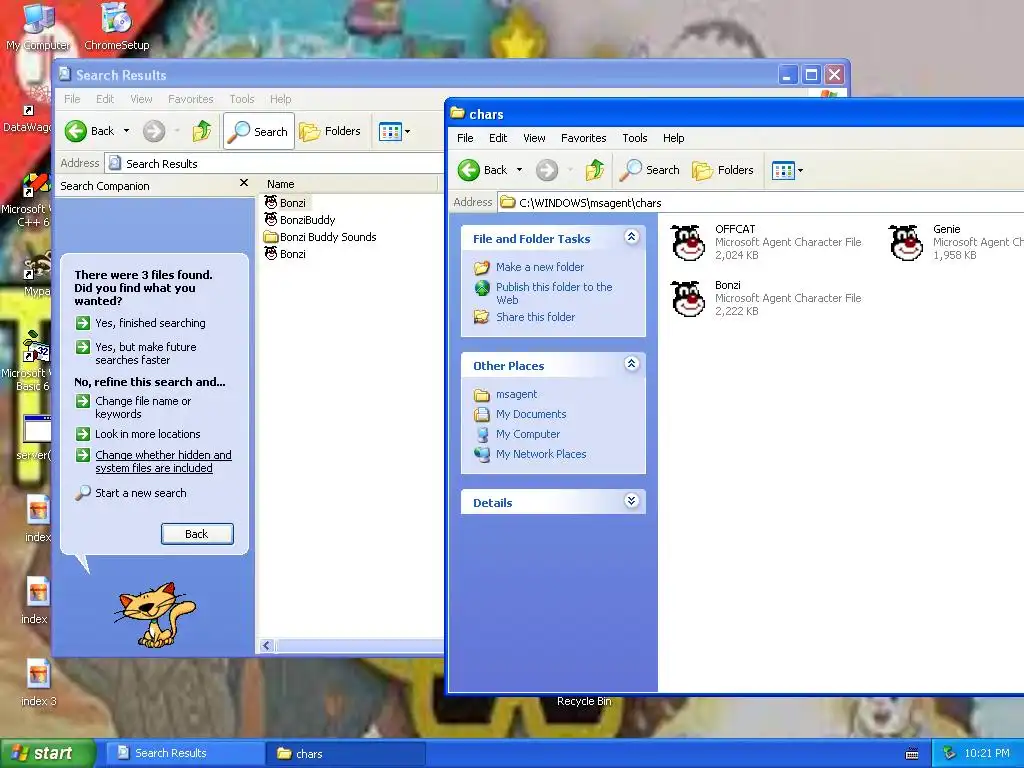Toggle Folders pane in chars window
Image resolution: width=1024 pixels, height=768 pixels.
click(x=723, y=170)
